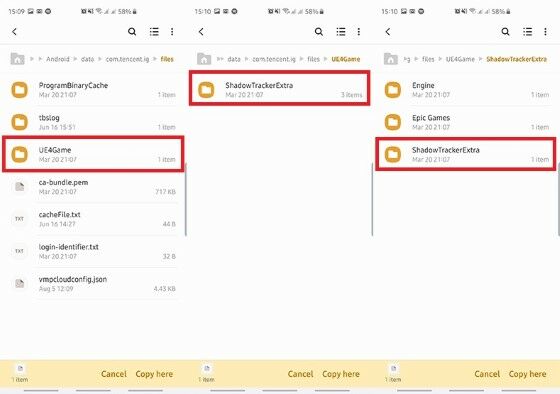
Task: Select the vmpcloudconfig.json file
Action: pos(93,283)
